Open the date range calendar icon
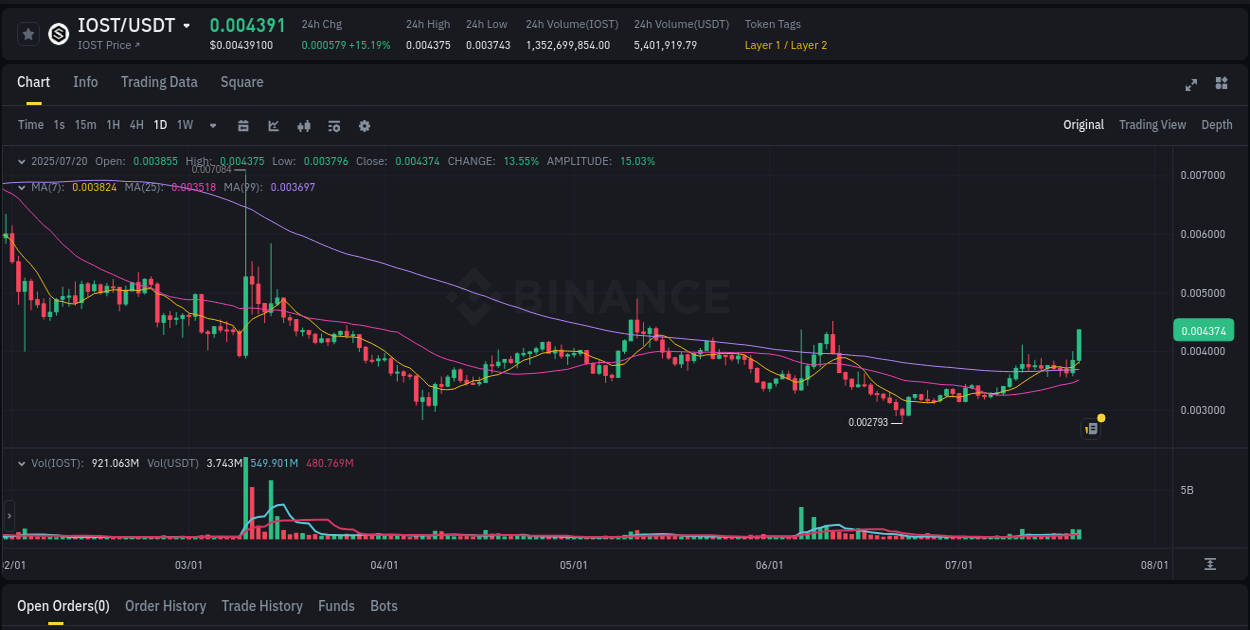The image size is (1250, 630). tap(243, 126)
